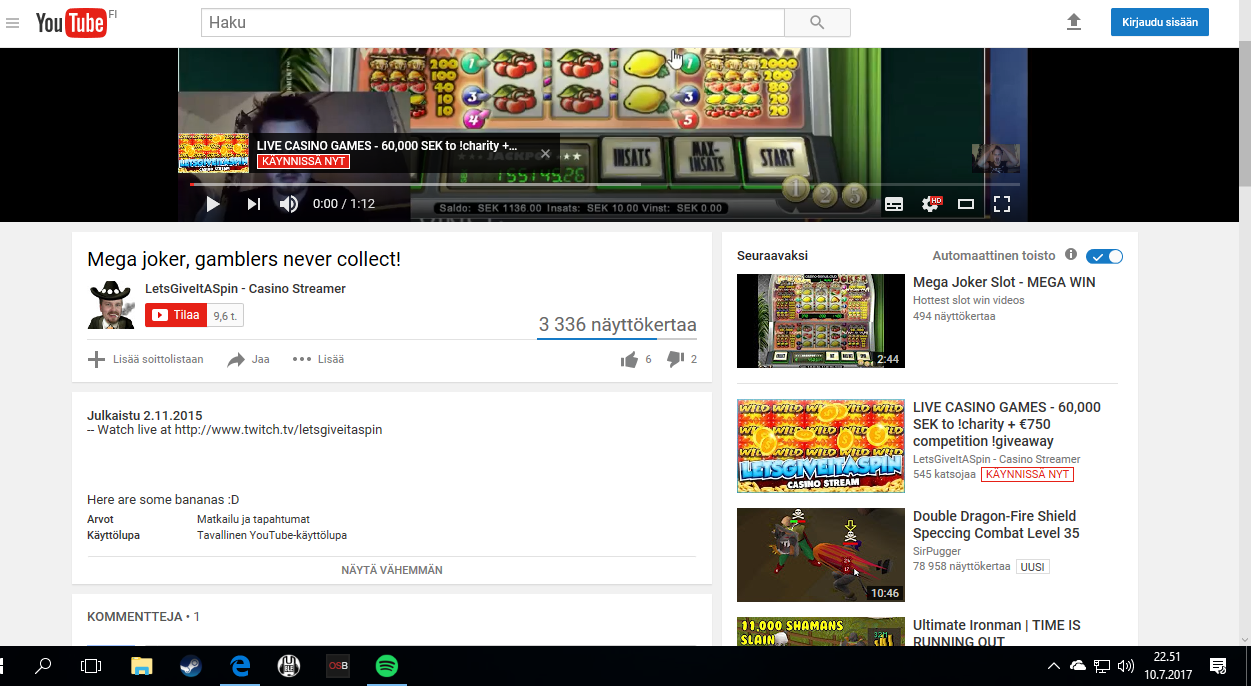This screenshot has height=686, width=1251.
Task: Open the OSB app in taskbar
Action: point(338,665)
